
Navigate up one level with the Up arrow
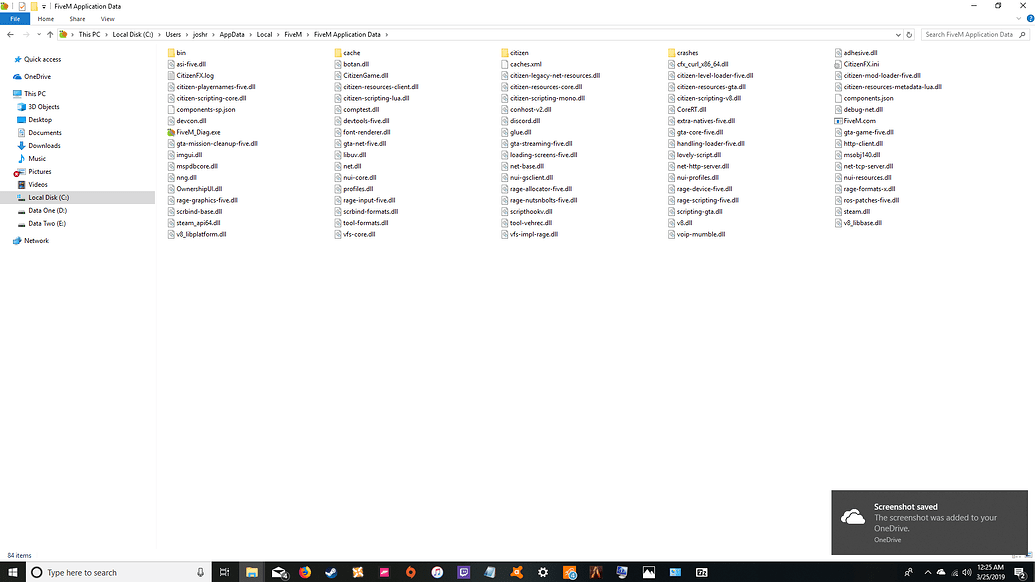coord(49,33)
